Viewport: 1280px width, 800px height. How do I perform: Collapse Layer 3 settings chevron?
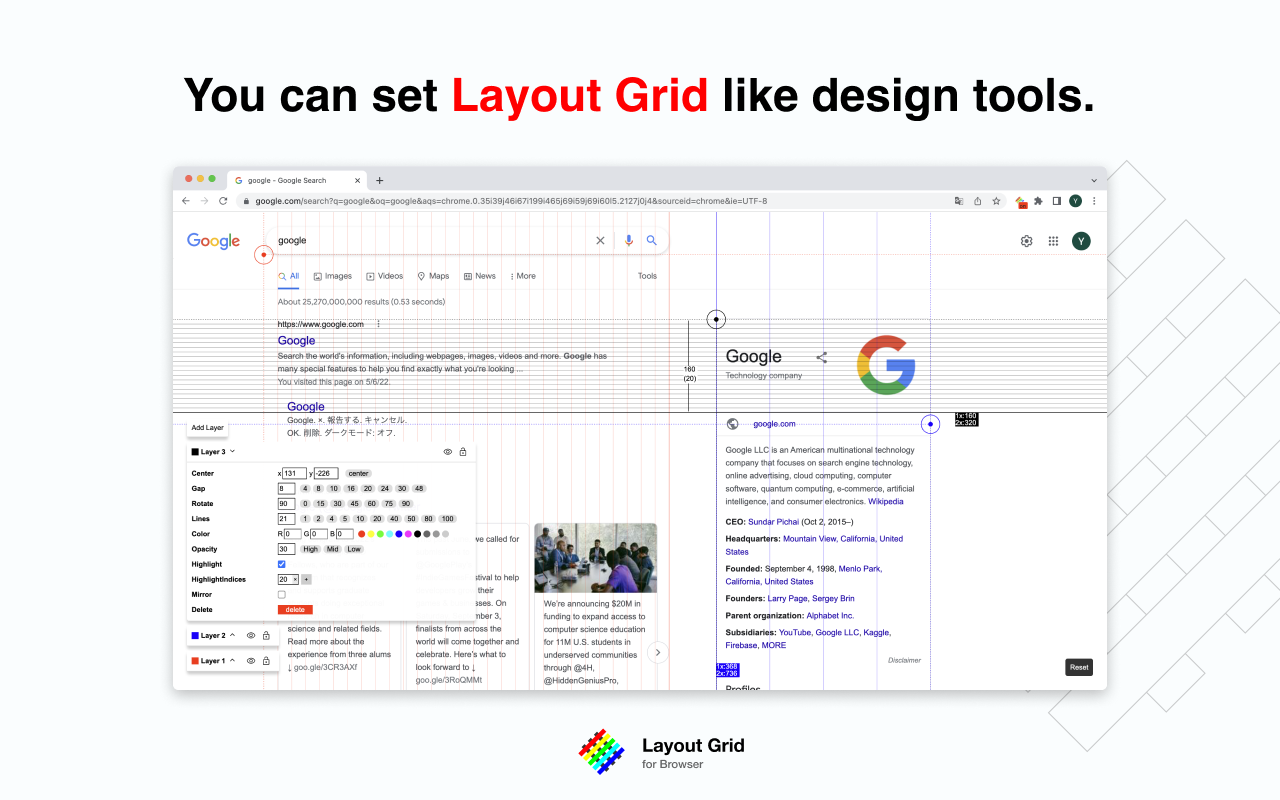tap(233, 452)
